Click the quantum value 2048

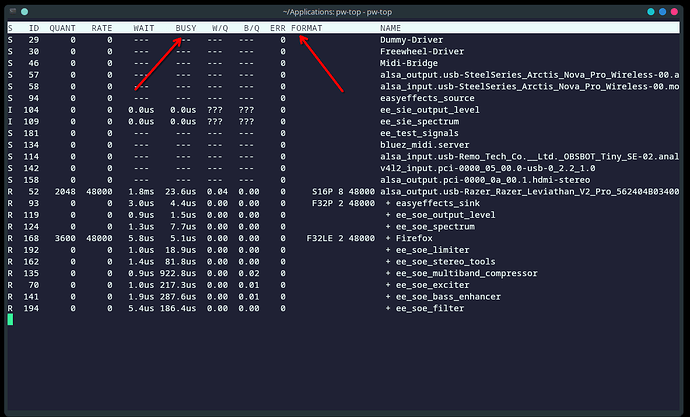(65, 192)
